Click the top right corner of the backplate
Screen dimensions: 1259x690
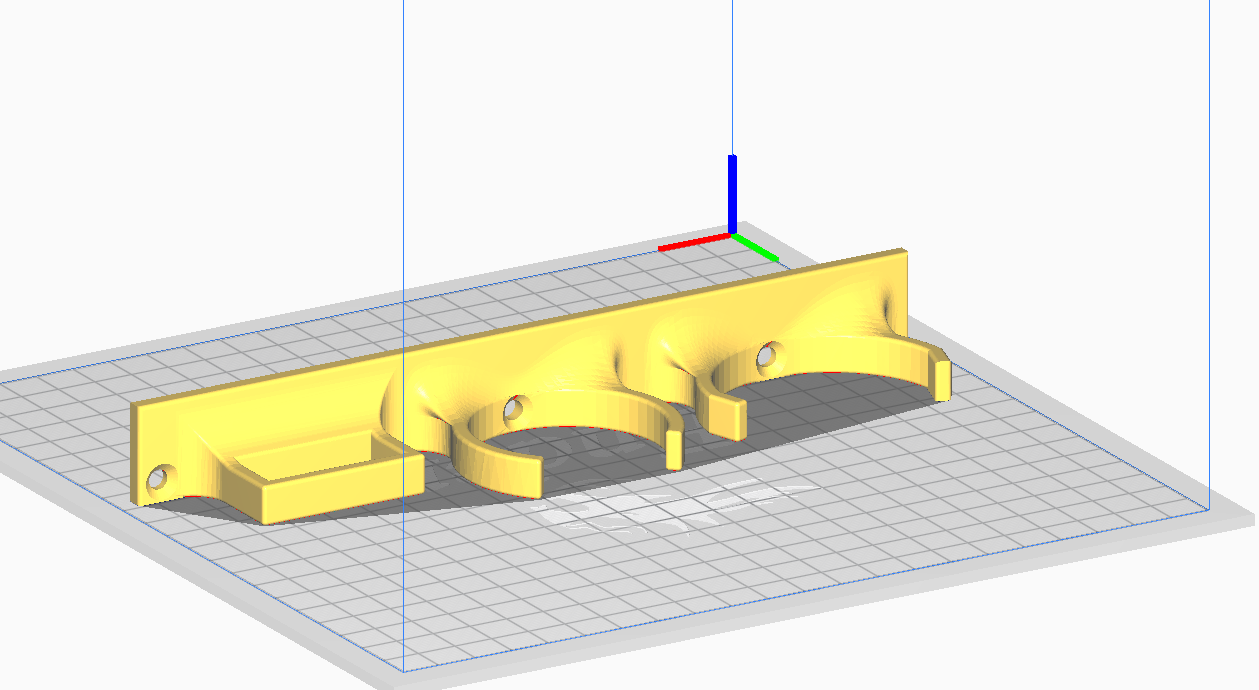coord(903,254)
